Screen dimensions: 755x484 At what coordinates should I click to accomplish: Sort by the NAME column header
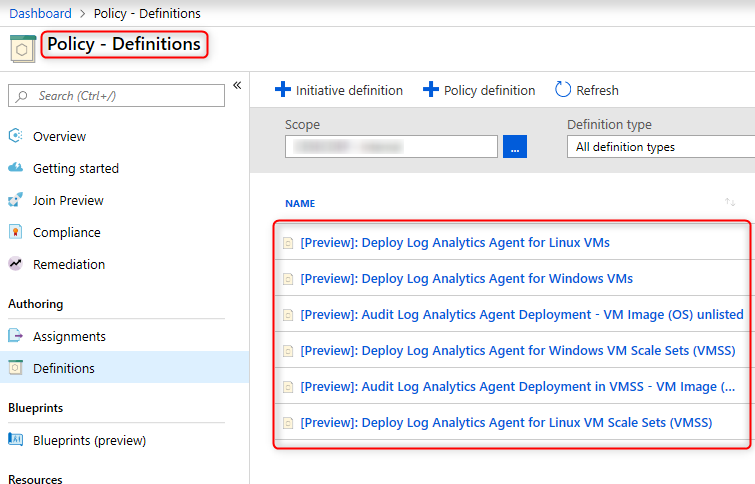pos(300,203)
